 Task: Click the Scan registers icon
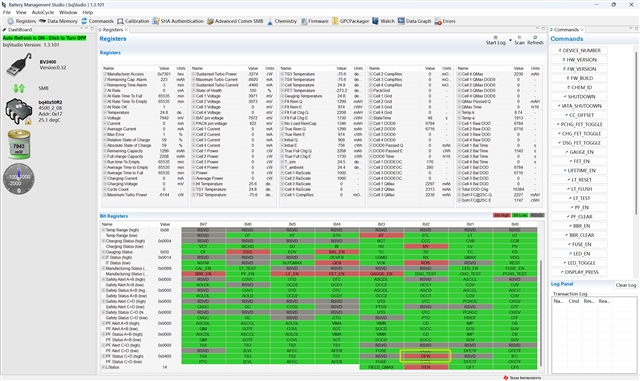pyautogui.click(x=519, y=40)
